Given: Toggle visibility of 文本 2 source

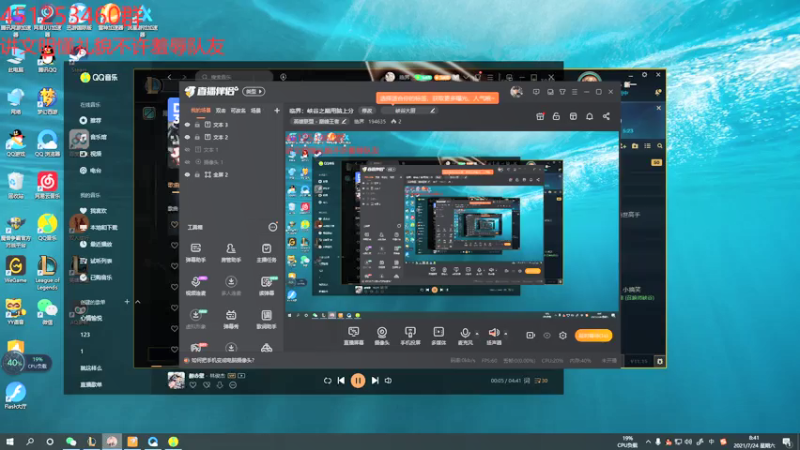Looking at the screenshot, I should click(x=187, y=137).
